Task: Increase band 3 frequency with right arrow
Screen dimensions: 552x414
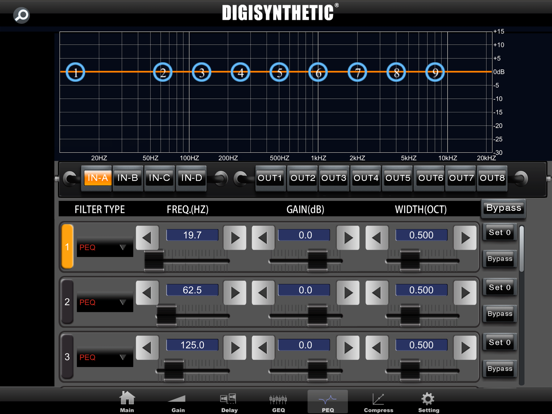Action: tap(235, 348)
